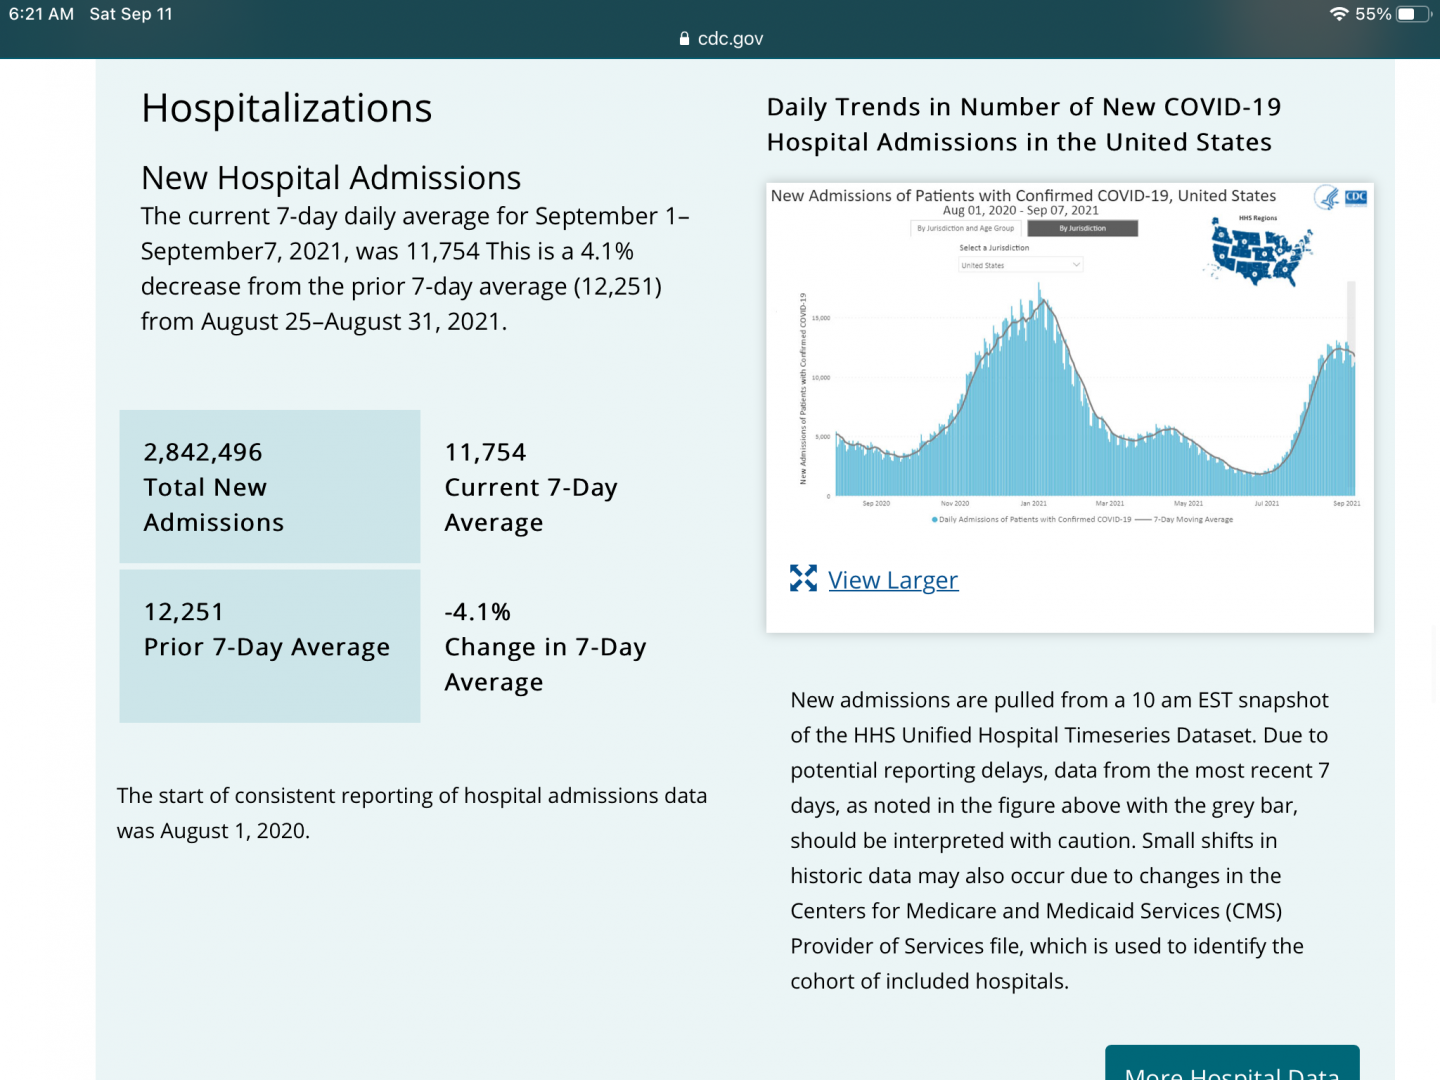1440x1080 pixels.
Task: Tap the 6:21 AM clock
Action: click(x=41, y=14)
